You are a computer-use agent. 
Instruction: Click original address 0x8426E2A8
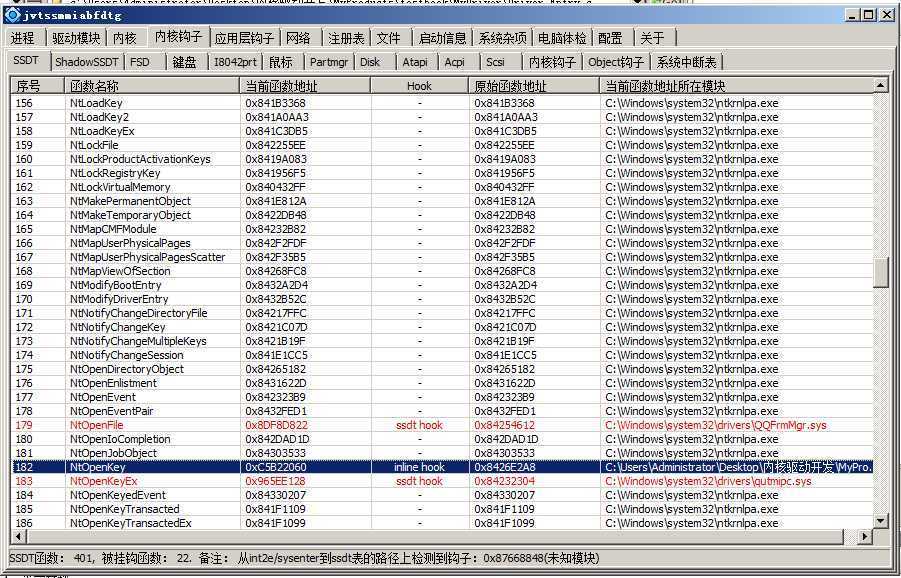point(505,467)
